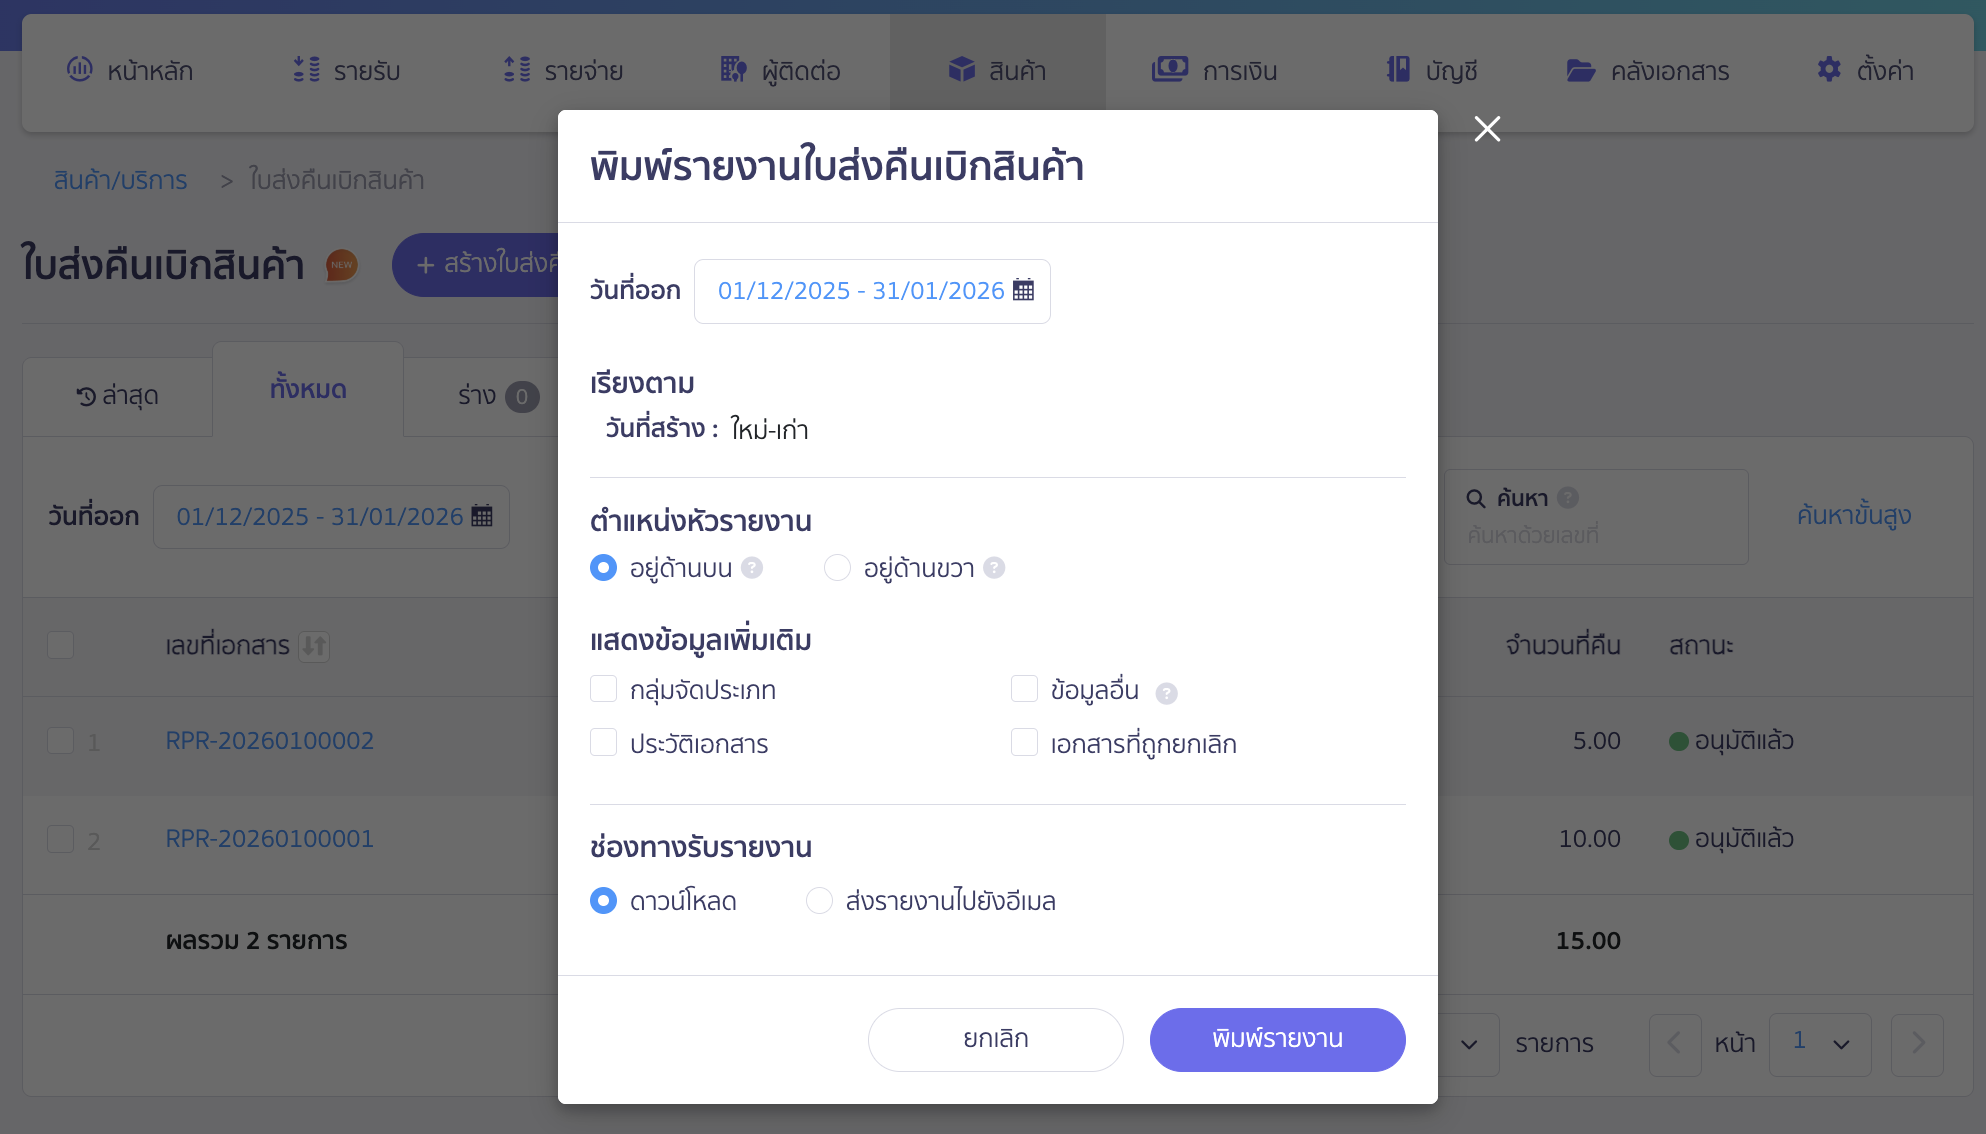The height and width of the screenshot is (1134, 1986).
Task: Click the เลขที่เอกสาร sort arrows
Action: pos(314,647)
